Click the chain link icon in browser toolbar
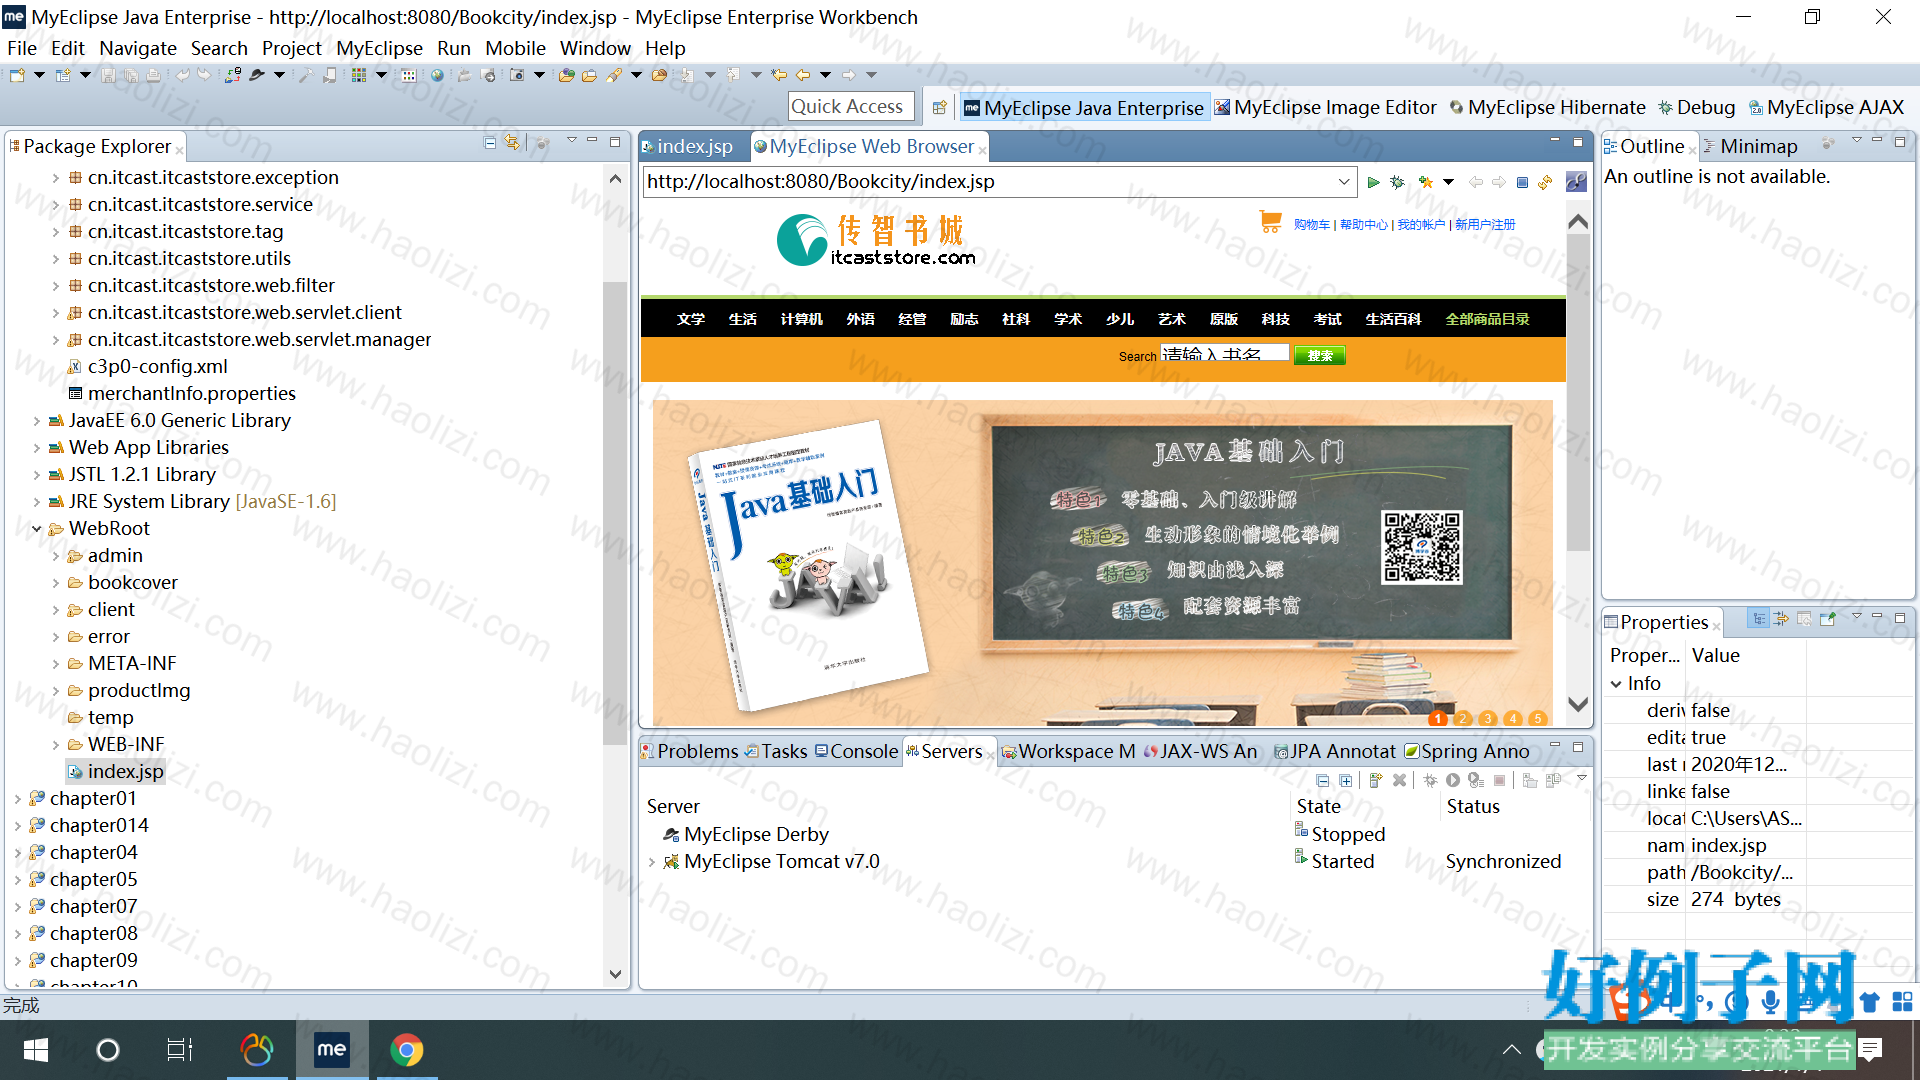 point(1576,182)
